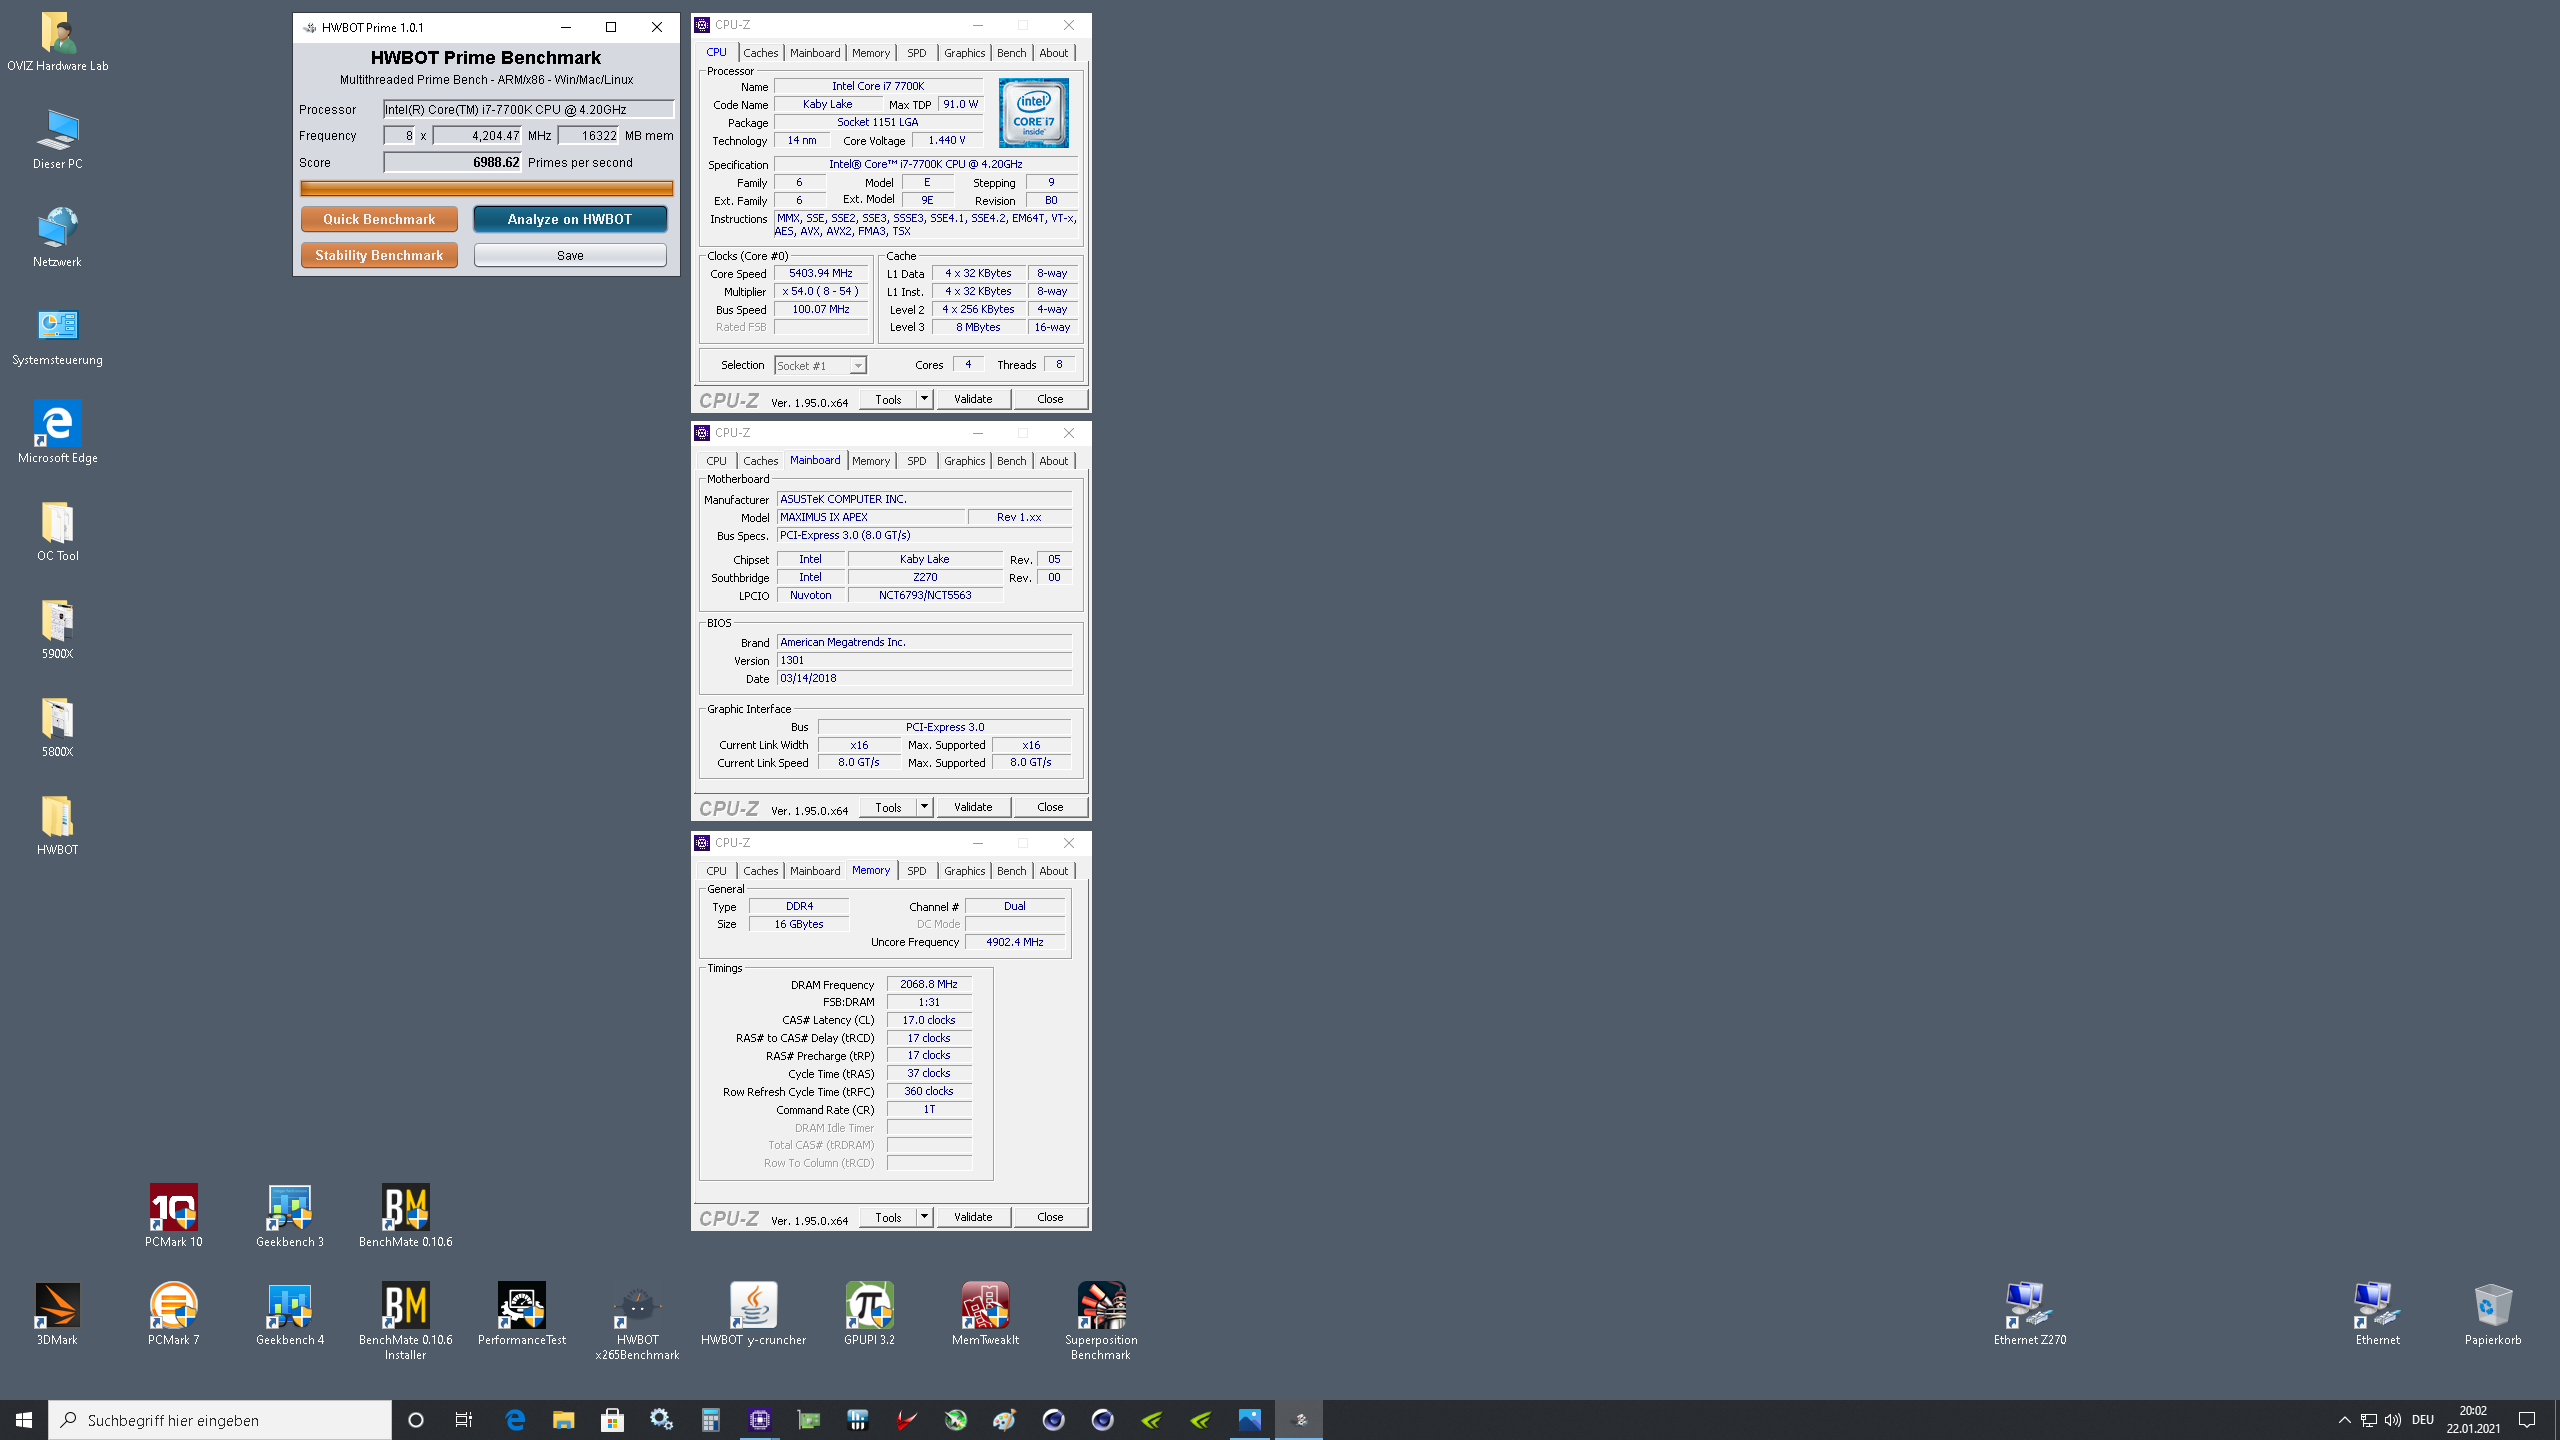
Task: Click the Tools button in the Mainboard CPU-Z window
Action: pos(888,806)
